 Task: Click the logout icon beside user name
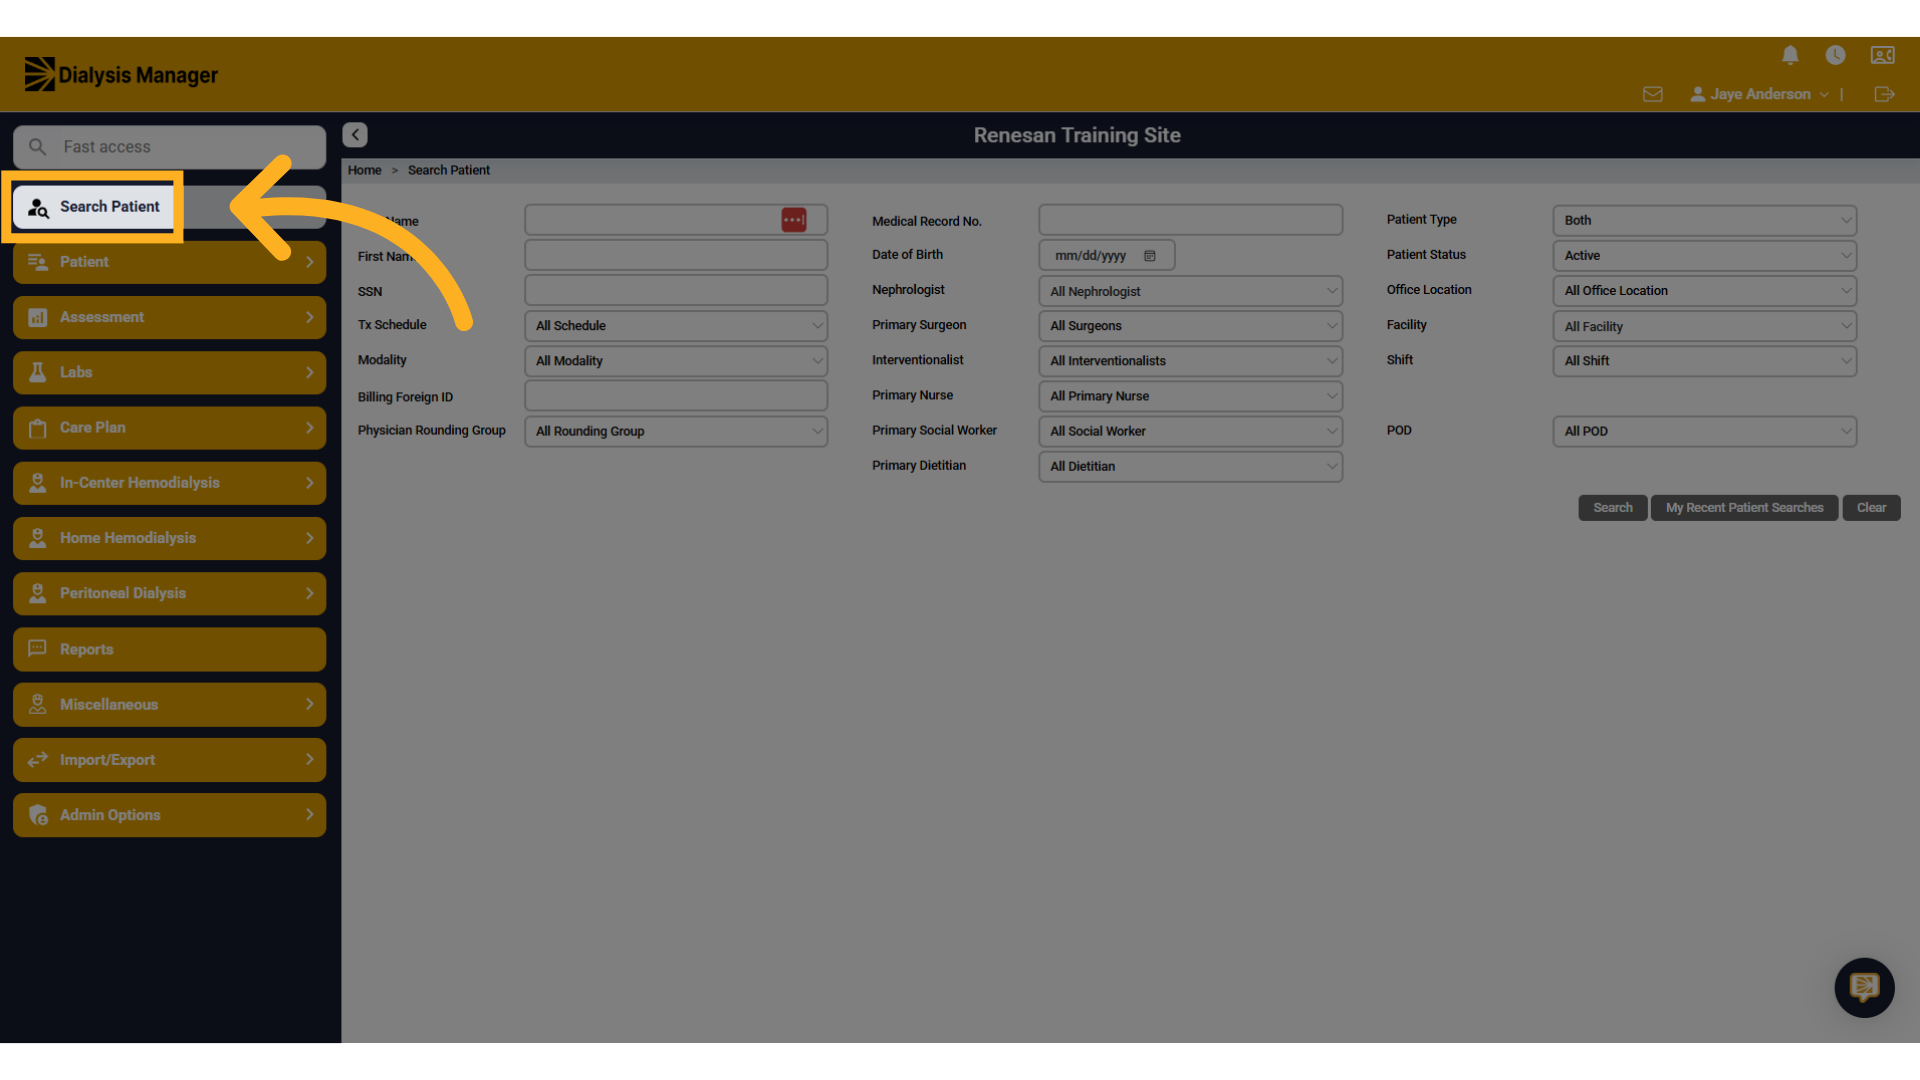(x=1884, y=94)
